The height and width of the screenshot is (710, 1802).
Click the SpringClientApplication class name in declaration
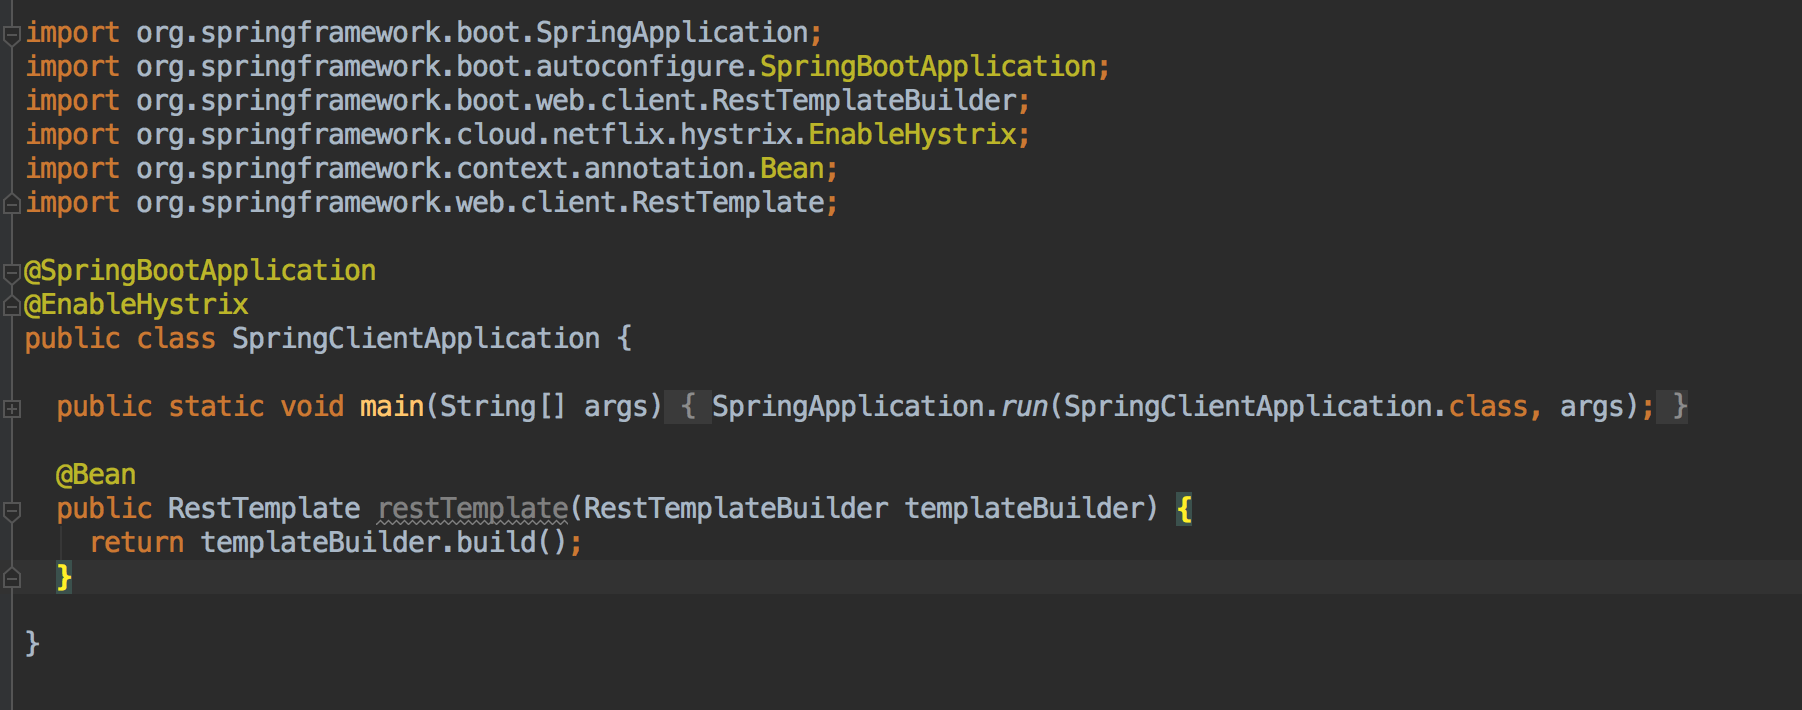pos(415,339)
